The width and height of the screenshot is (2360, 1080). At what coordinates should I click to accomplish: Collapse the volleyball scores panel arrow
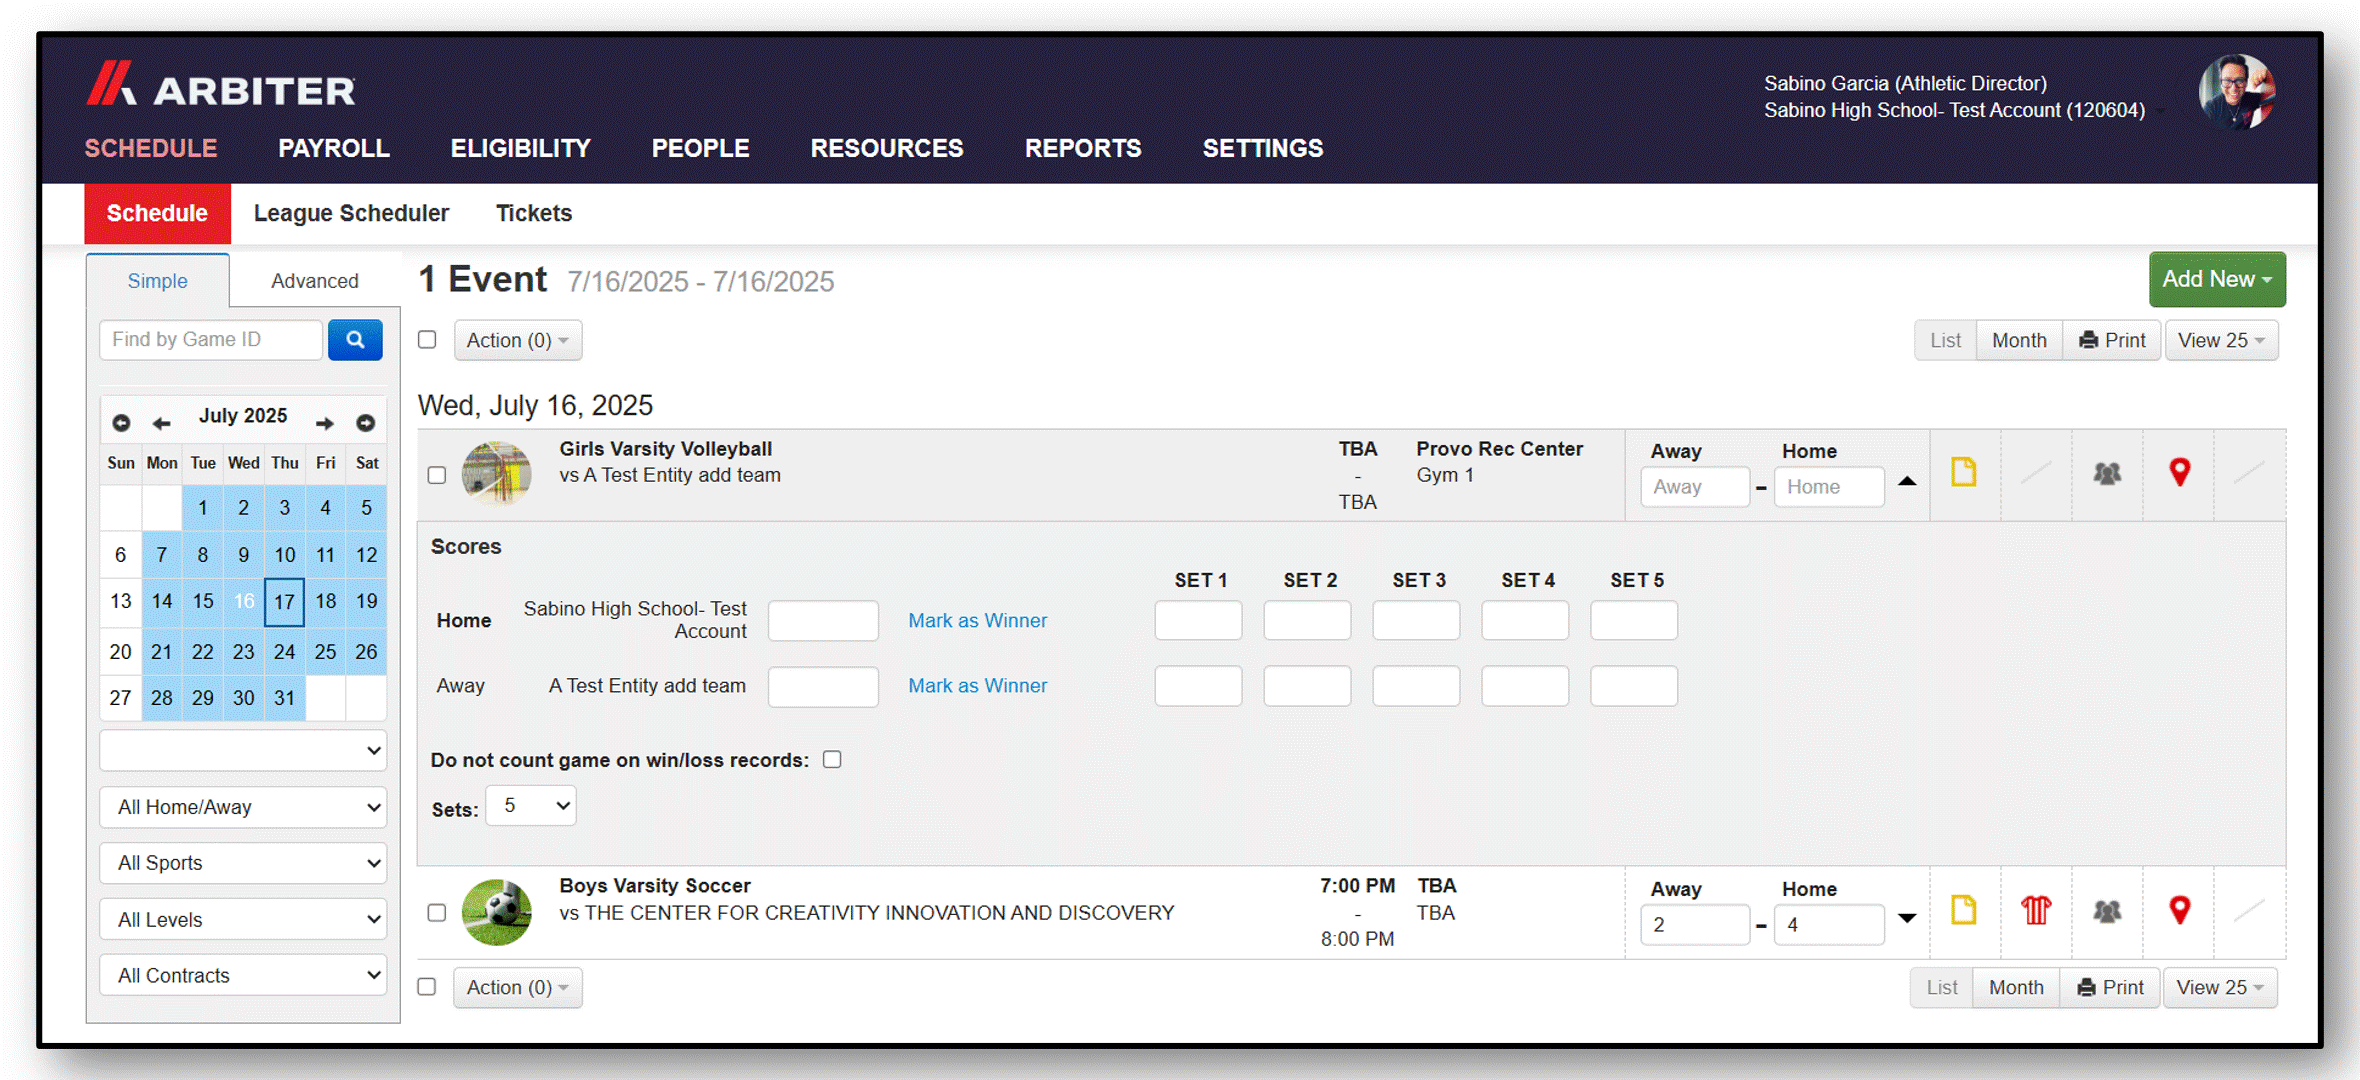pos(1907,481)
